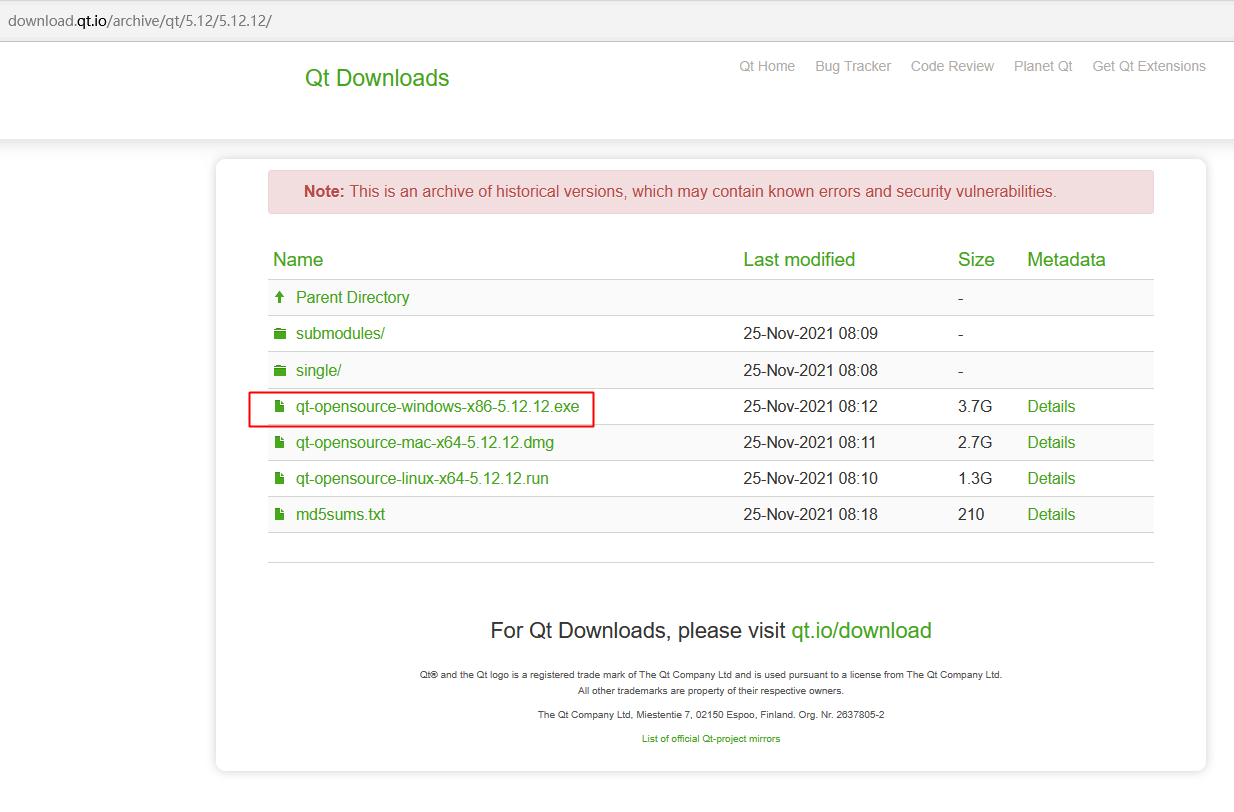View Details for the mac dmg

click(1051, 442)
